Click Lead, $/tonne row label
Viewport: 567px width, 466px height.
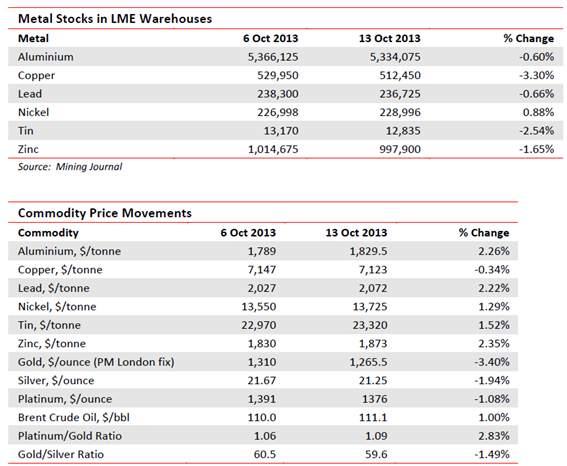click(54, 288)
